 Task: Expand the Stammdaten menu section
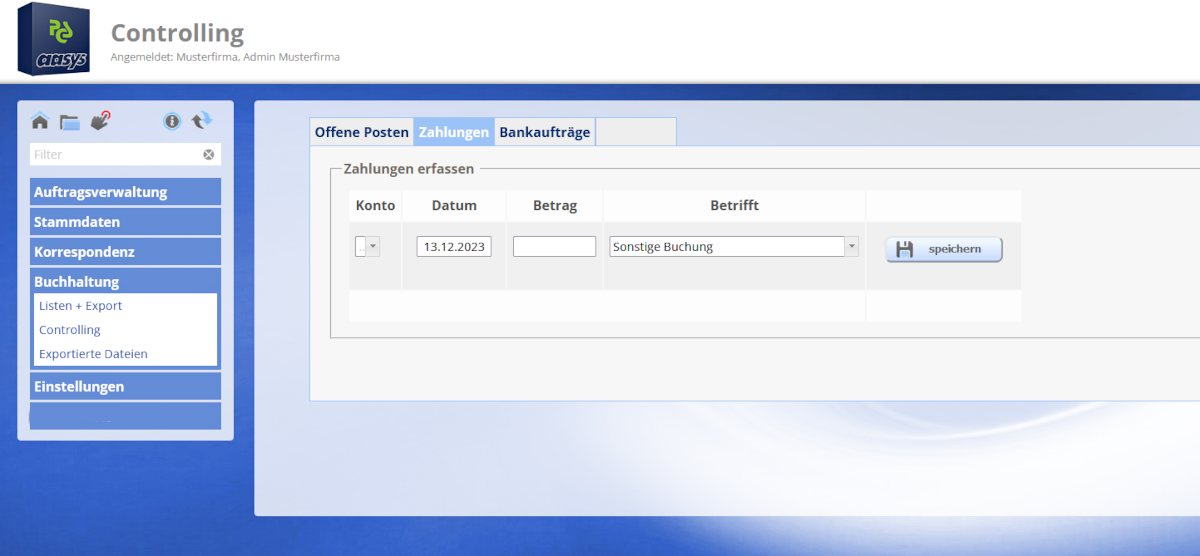pos(125,222)
